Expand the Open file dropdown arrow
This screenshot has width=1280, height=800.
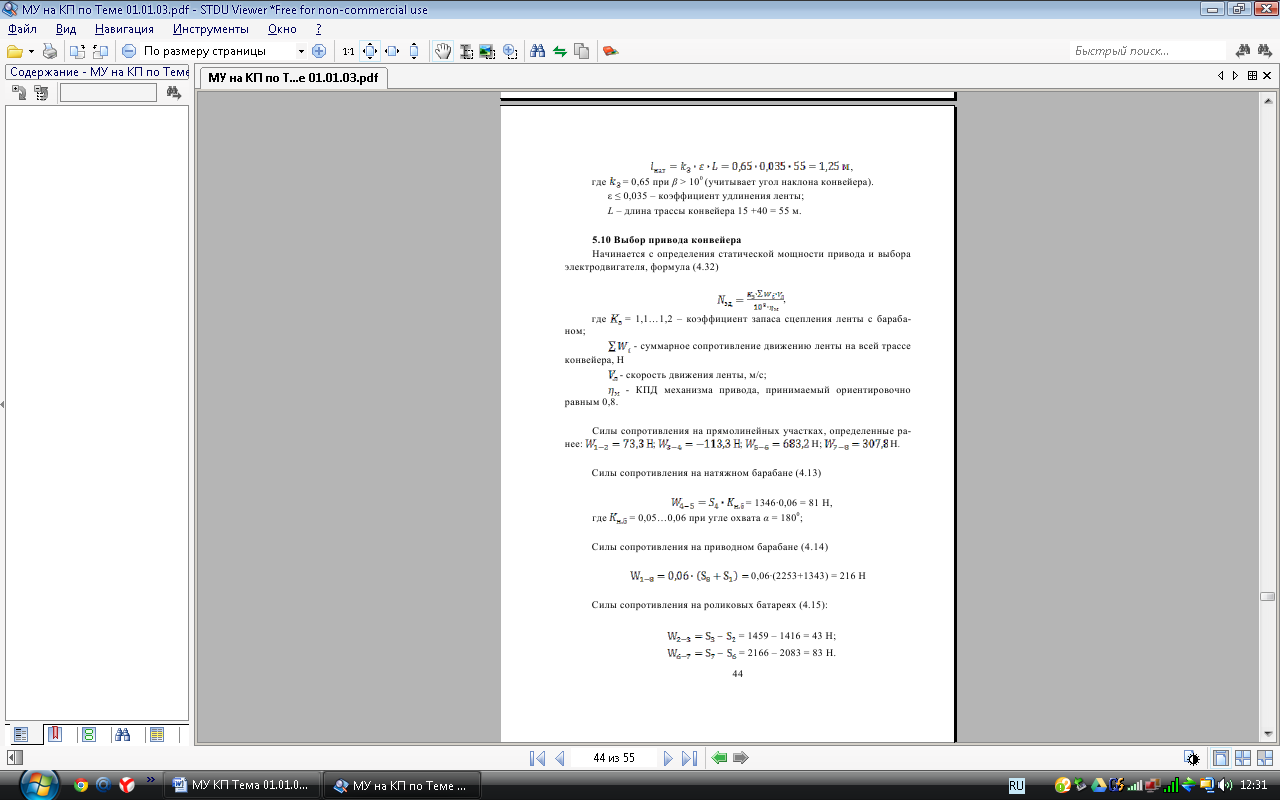click(x=31, y=51)
